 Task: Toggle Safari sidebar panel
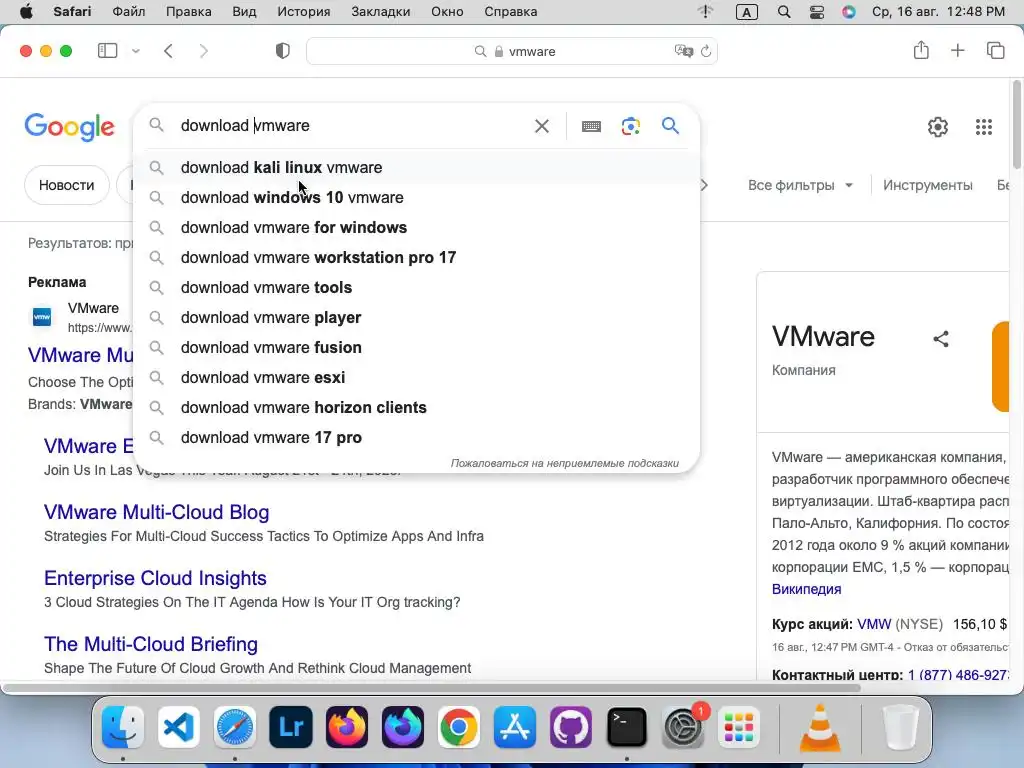tap(107, 51)
